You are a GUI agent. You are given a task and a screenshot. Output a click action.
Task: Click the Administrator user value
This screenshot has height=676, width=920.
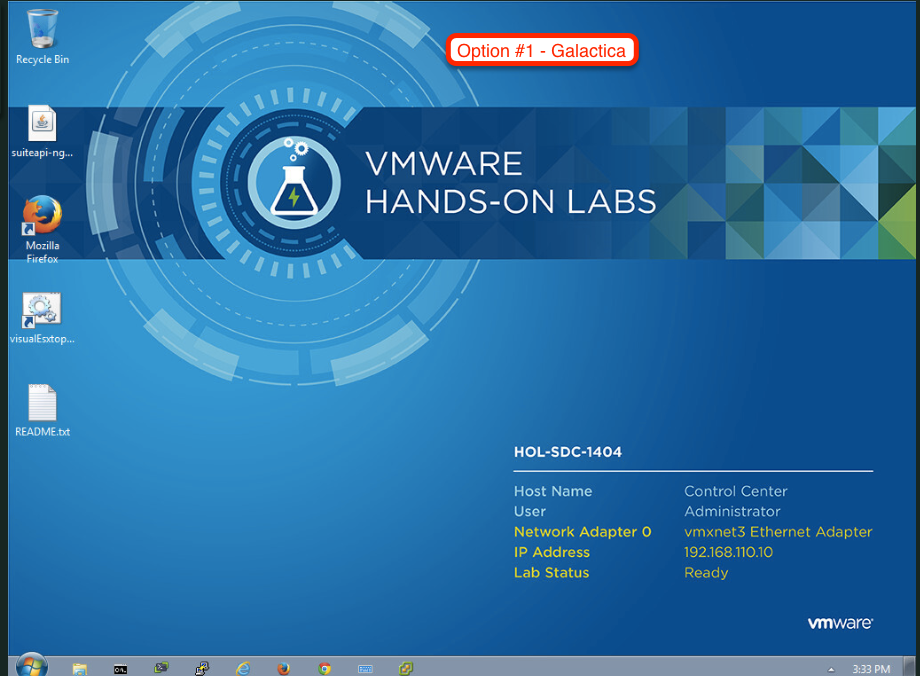click(x=732, y=512)
